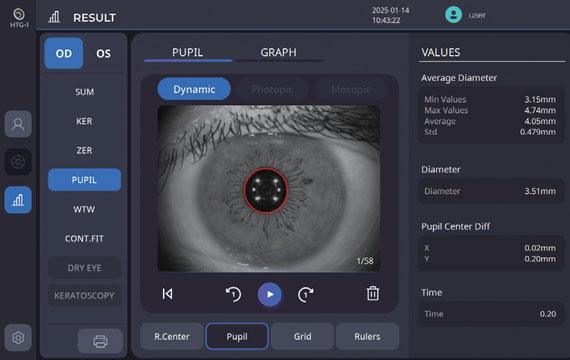
Task: Open the PUPIL results section
Action: tap(84, 180)
